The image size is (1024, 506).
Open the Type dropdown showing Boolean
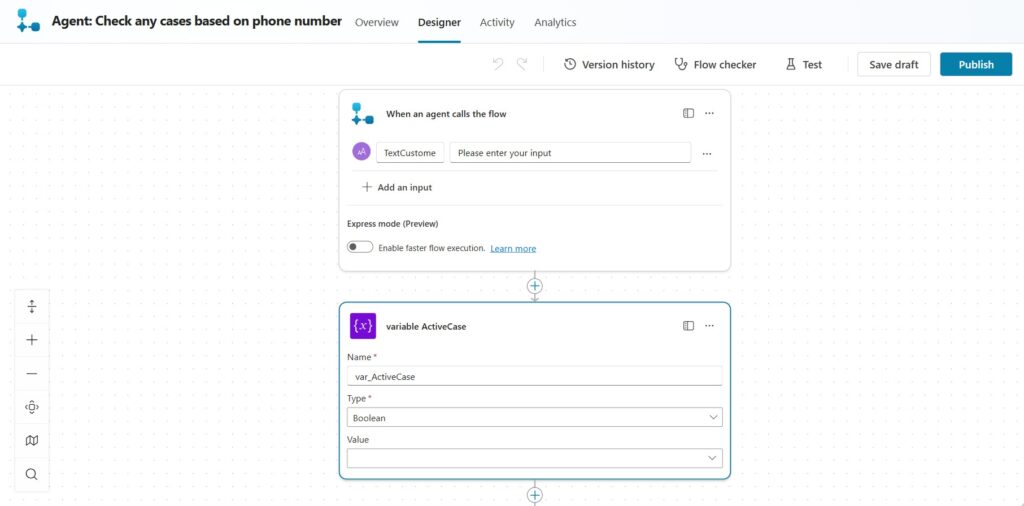point(534,418)
